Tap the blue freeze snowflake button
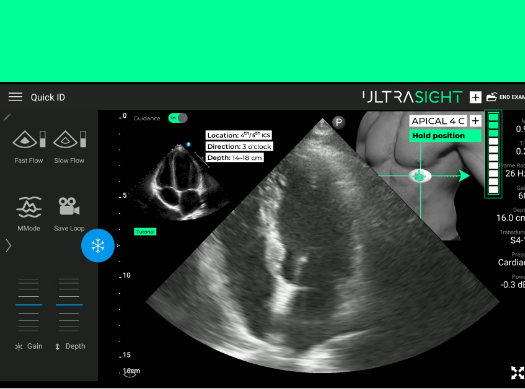Screen dimensions: 525x389 [x=98, y=246]
